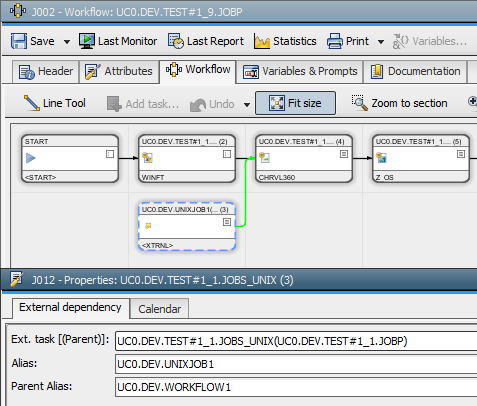Click the Alias field UC0.DEV.UNIXJOB1
Viewport: 477px width, 406px height.
[296, 364]
